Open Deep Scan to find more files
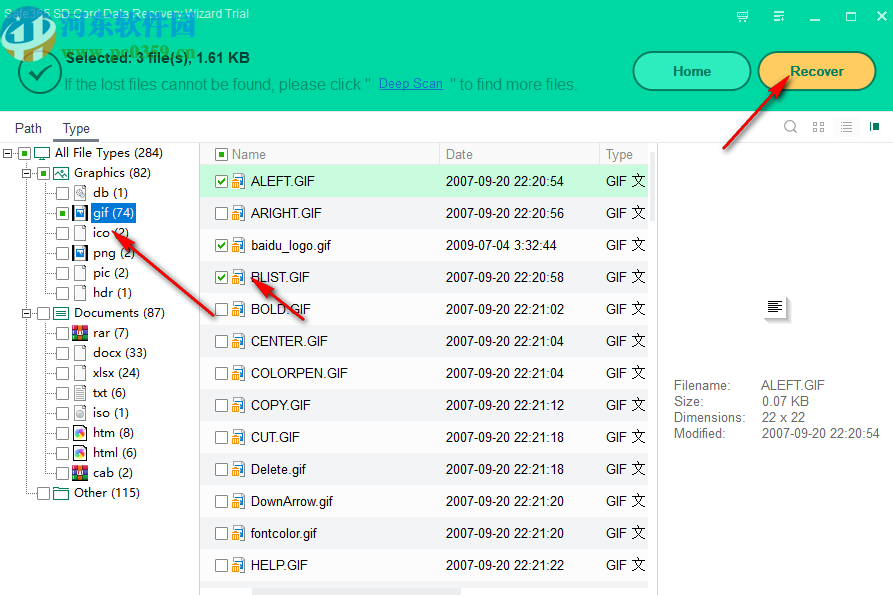The width and height of the screenshot is (893, 595). pyautogui.click(x=410, y=84)
